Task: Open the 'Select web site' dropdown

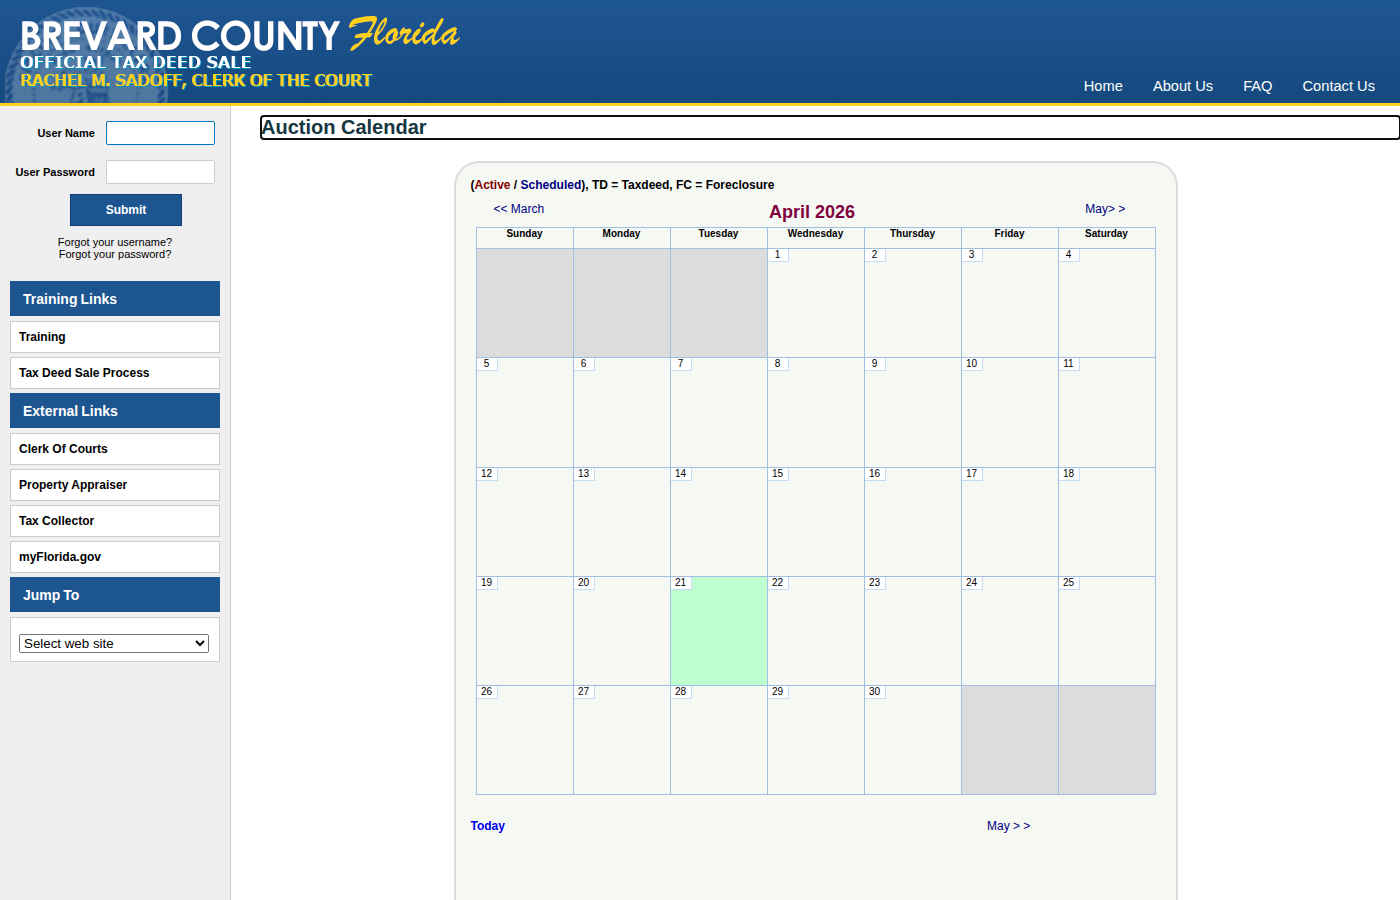Action: (113, 643)
